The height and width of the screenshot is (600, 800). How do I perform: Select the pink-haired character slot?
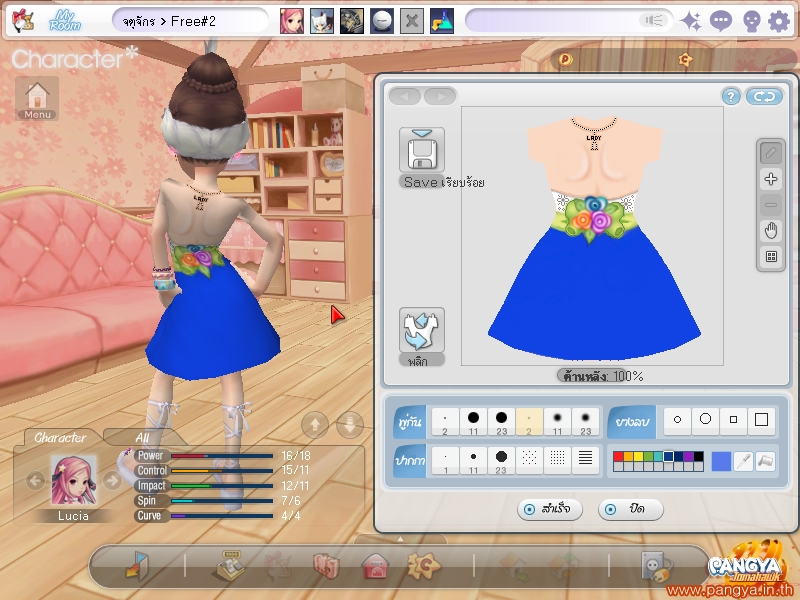coord(291,21)
